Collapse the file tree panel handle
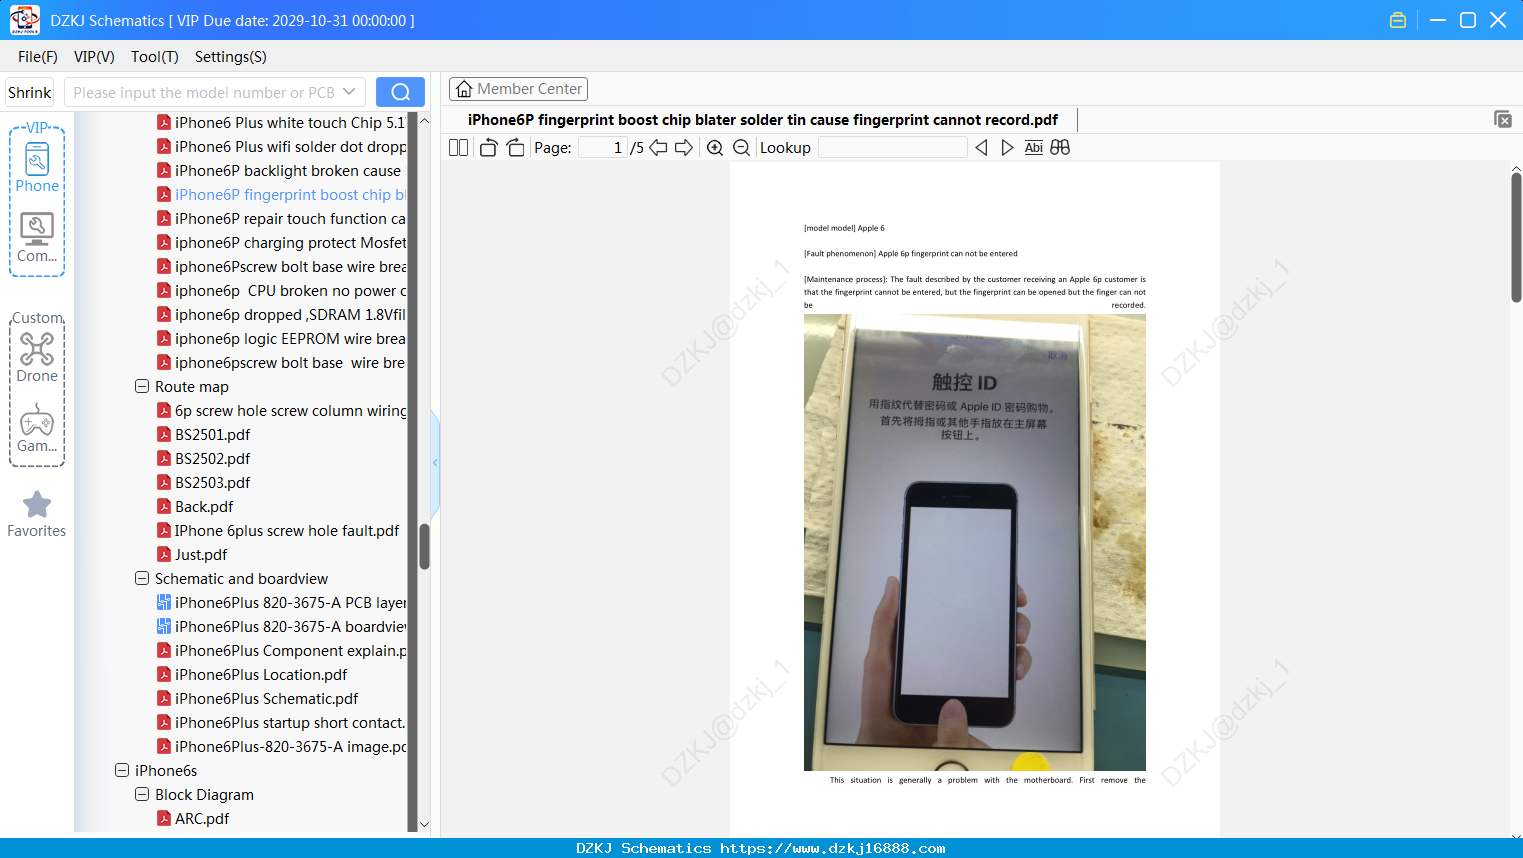Screen dimensions: 1523x858 [x=435, y=462]
